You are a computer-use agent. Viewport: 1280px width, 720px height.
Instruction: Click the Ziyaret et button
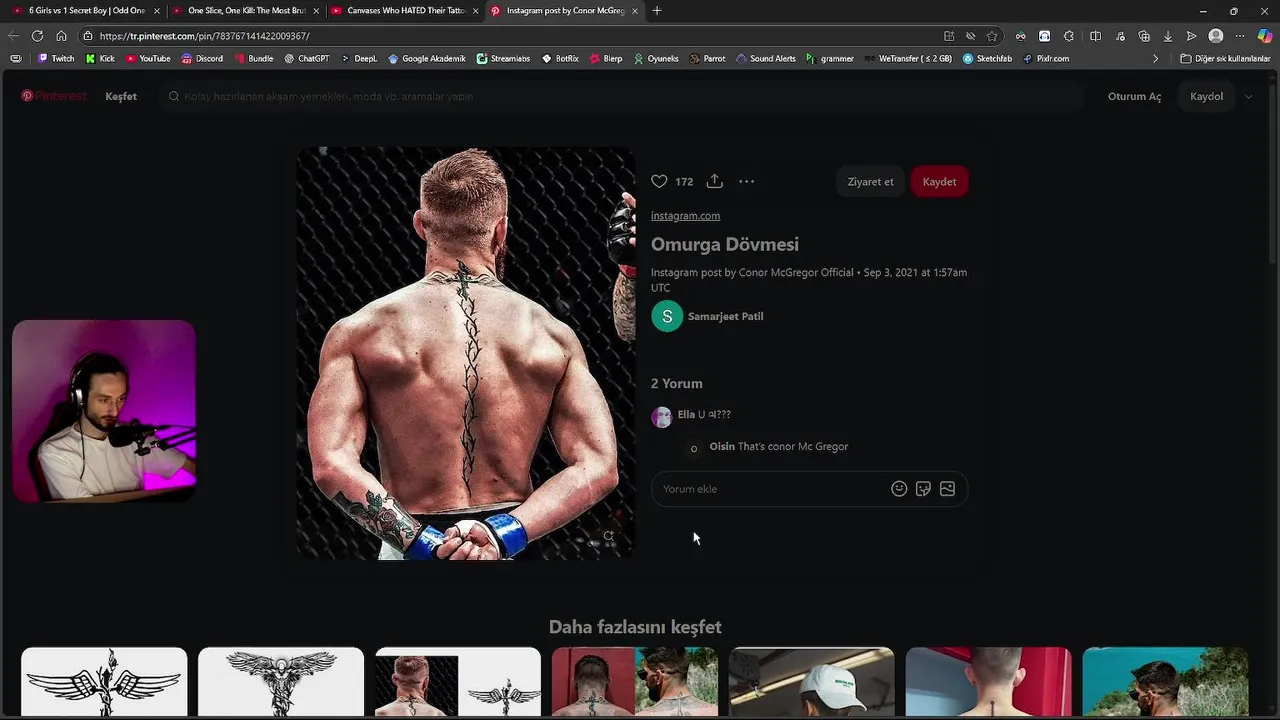(870, 182)
